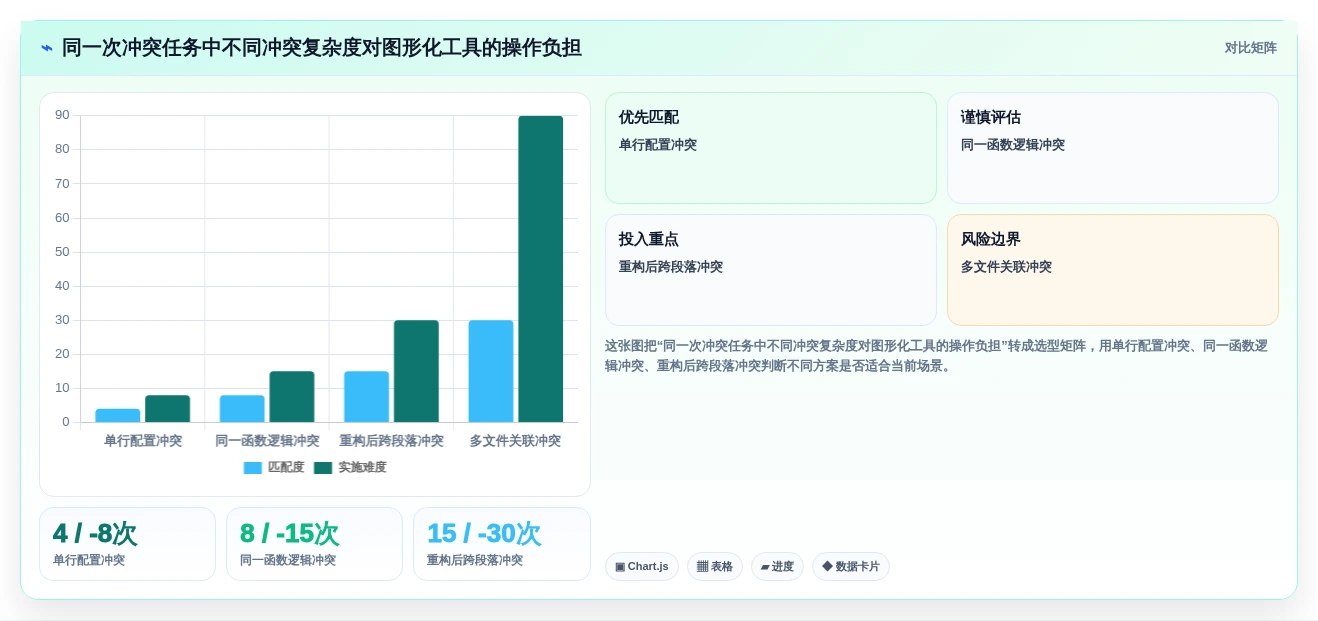Click 同一函数逻辑冲突 text in 谨慎评估 card
The height and width of the screenshot is (621, 1318).
tap(1013, 145)
